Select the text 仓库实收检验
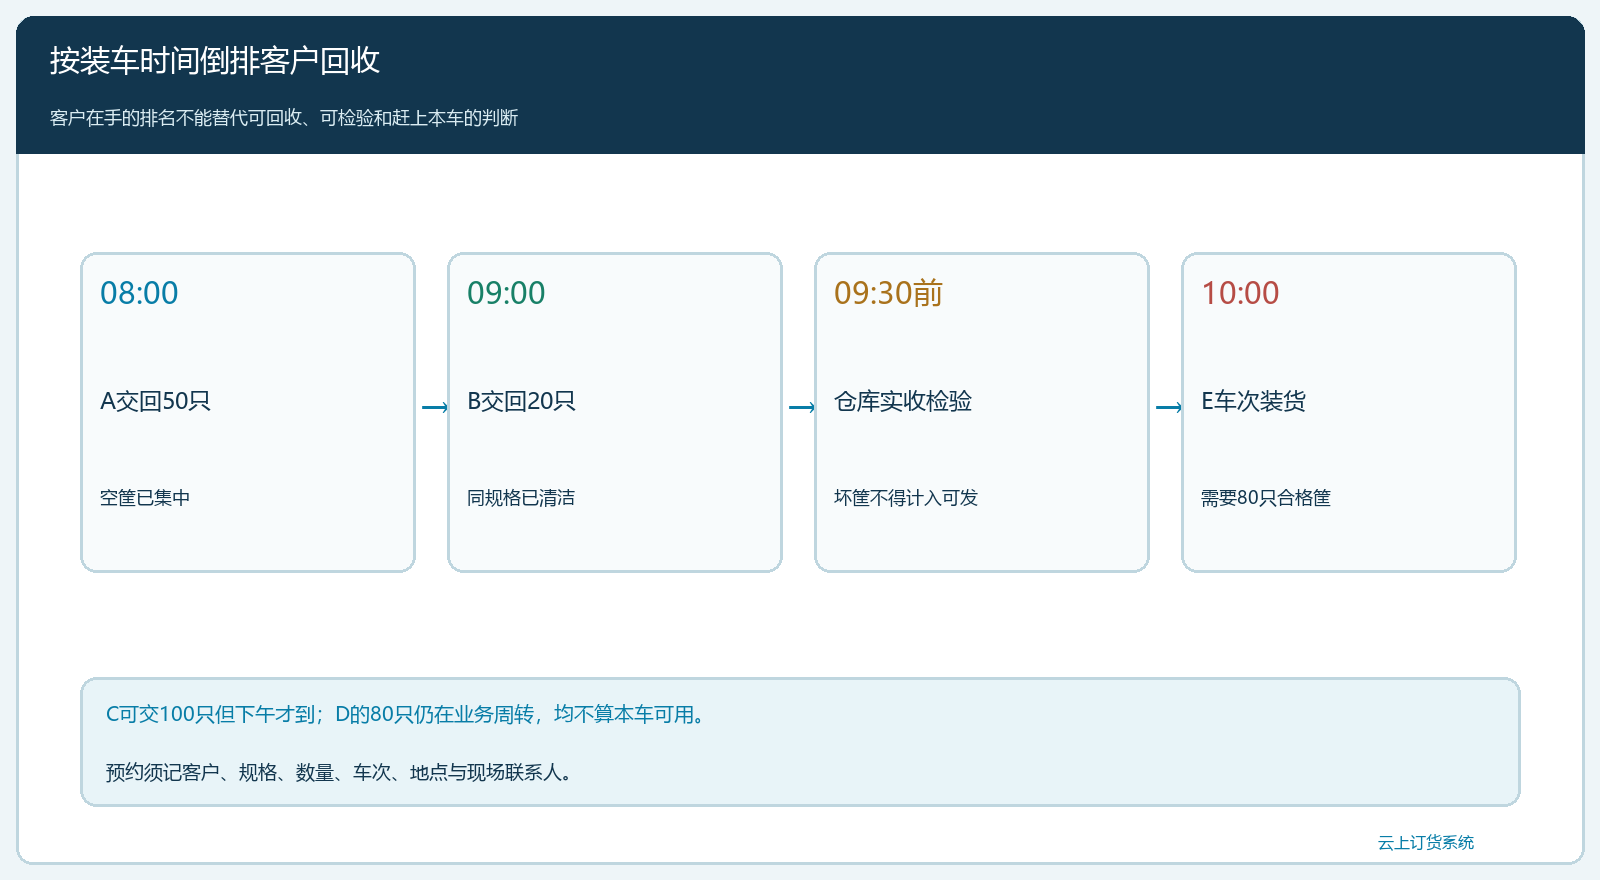This screenshot has height=880, width=1600. point(903,401)
